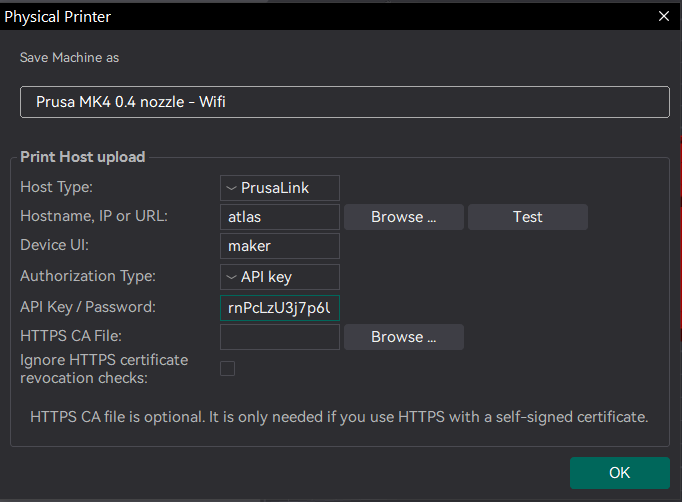
Task: Enable ignore HTTPS certificate revocation checks checkbox
Action: tap(228, 368)
